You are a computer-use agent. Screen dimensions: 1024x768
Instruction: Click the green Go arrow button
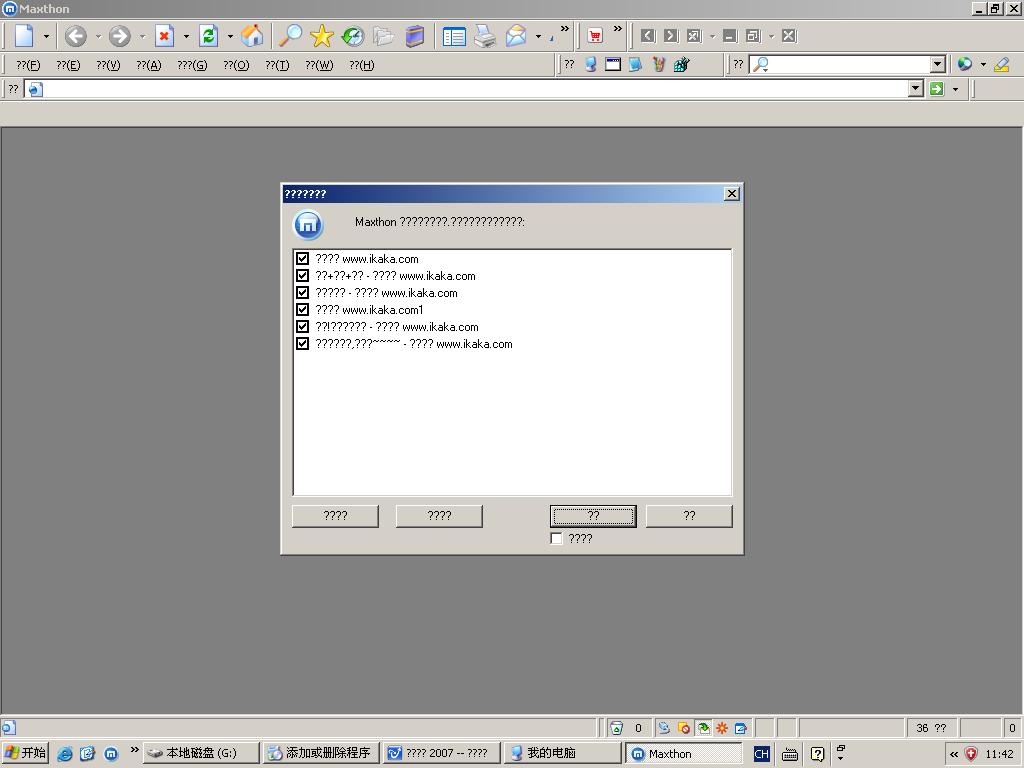(x=937, y=89)
